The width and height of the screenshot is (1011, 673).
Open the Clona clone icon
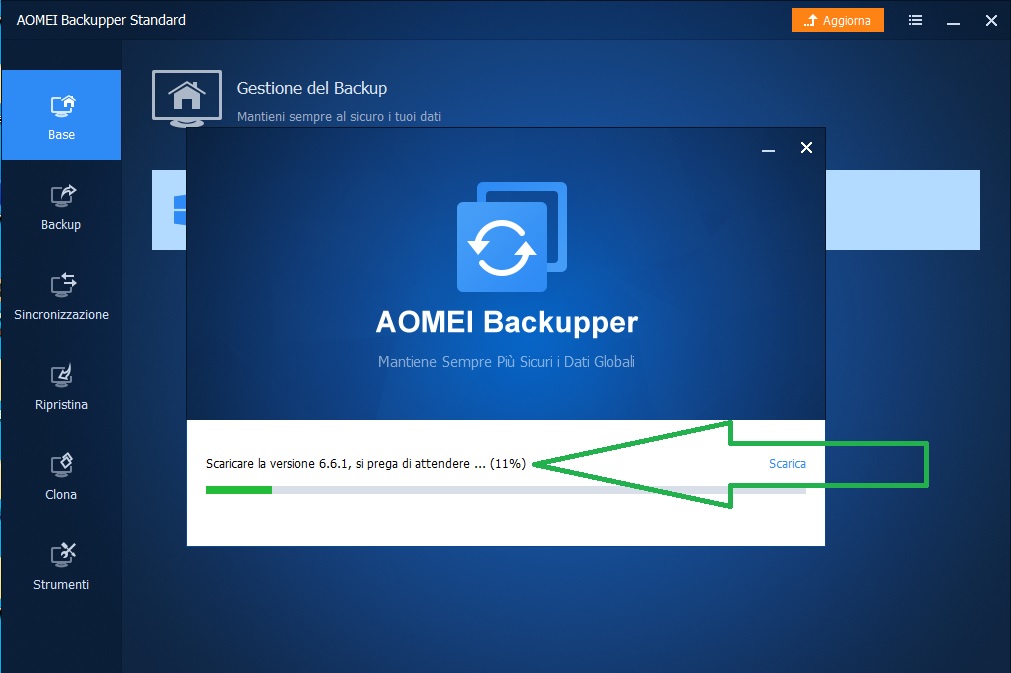[x=61, y=465]
